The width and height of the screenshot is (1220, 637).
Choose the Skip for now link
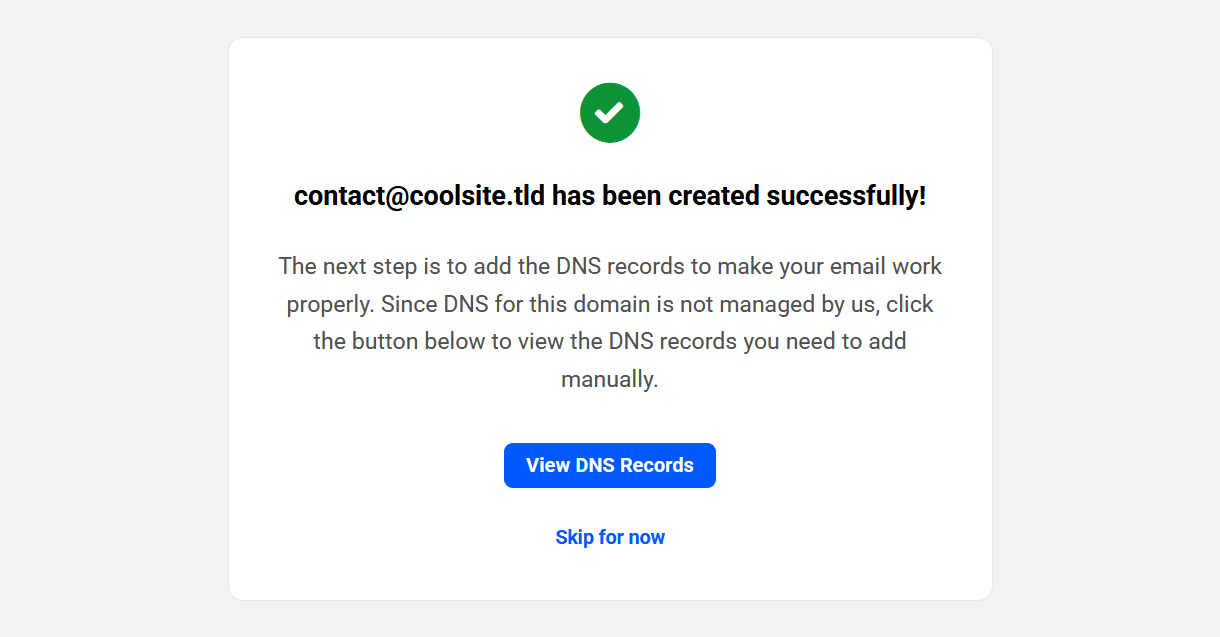click(610, 538)
